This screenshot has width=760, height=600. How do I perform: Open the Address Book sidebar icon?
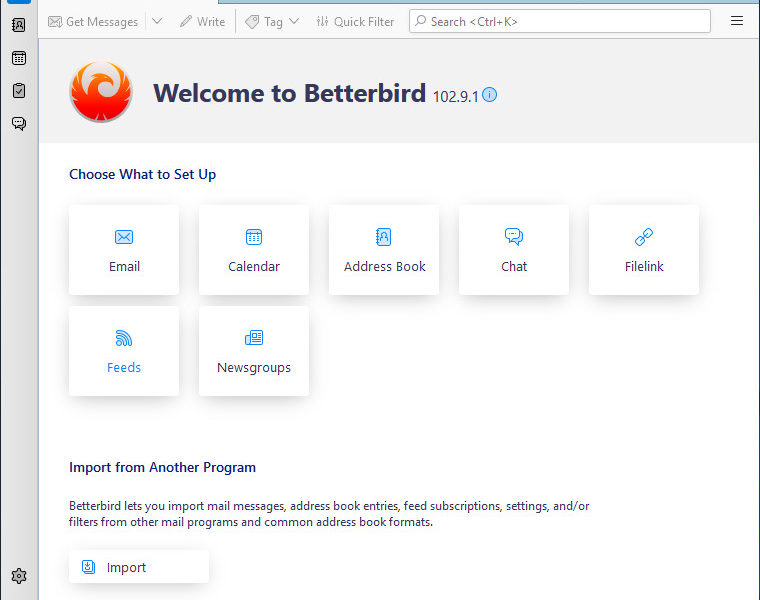pos(19,25)
